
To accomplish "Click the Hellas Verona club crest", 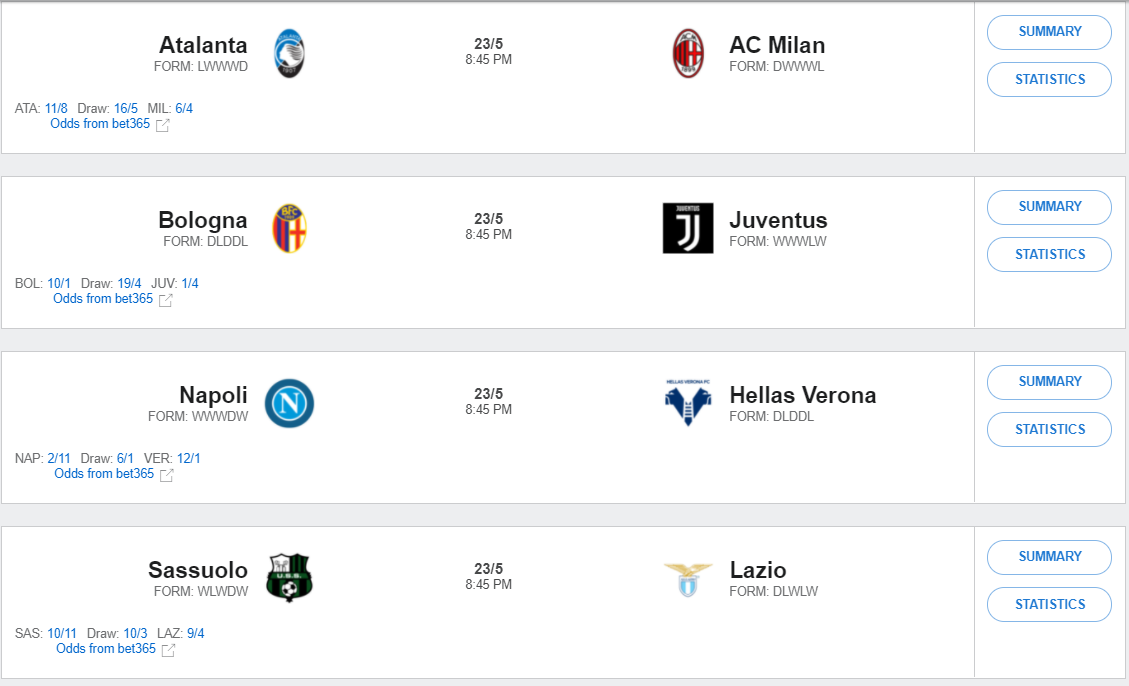I will pos(688,402).
